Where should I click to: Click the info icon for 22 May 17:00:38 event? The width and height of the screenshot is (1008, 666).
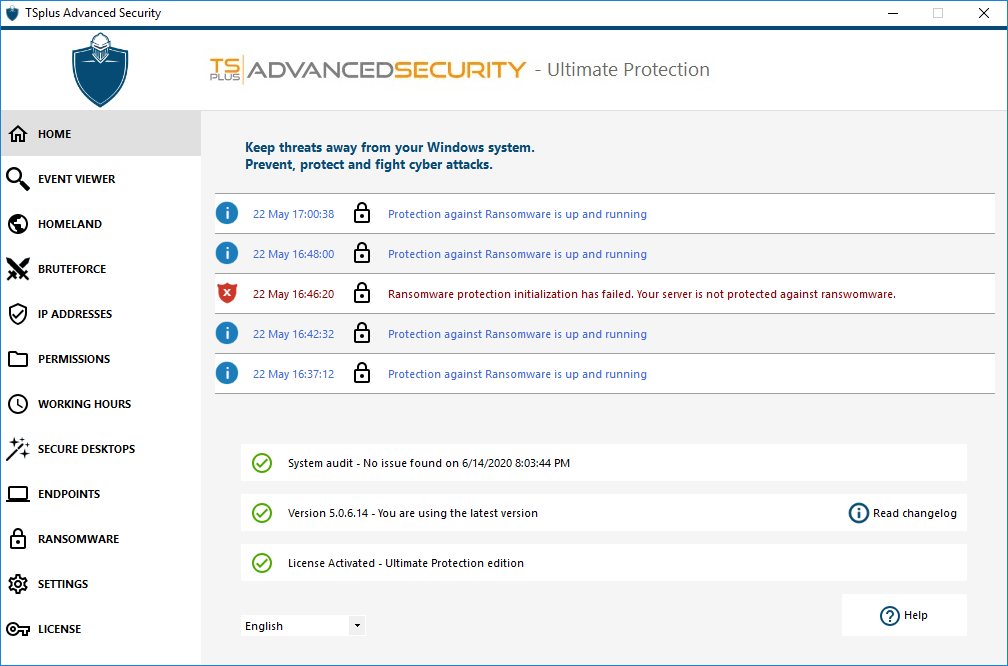pyautogui.click(x=227, y=213)
